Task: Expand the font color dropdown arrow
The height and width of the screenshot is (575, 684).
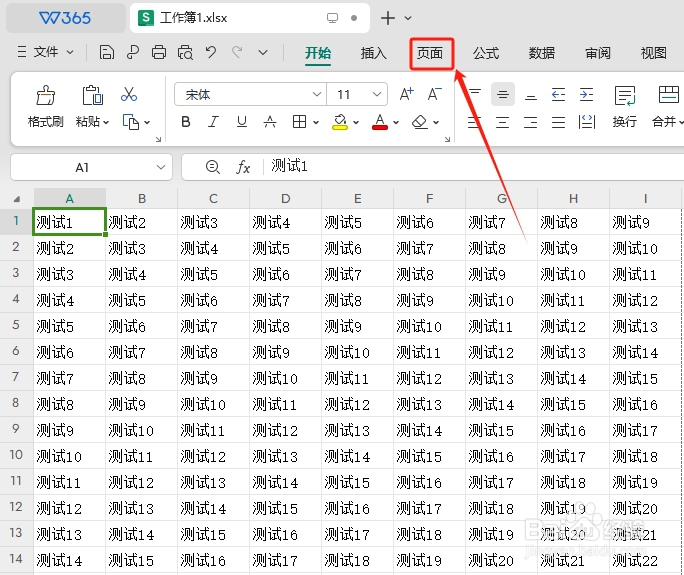Action: 396,123
